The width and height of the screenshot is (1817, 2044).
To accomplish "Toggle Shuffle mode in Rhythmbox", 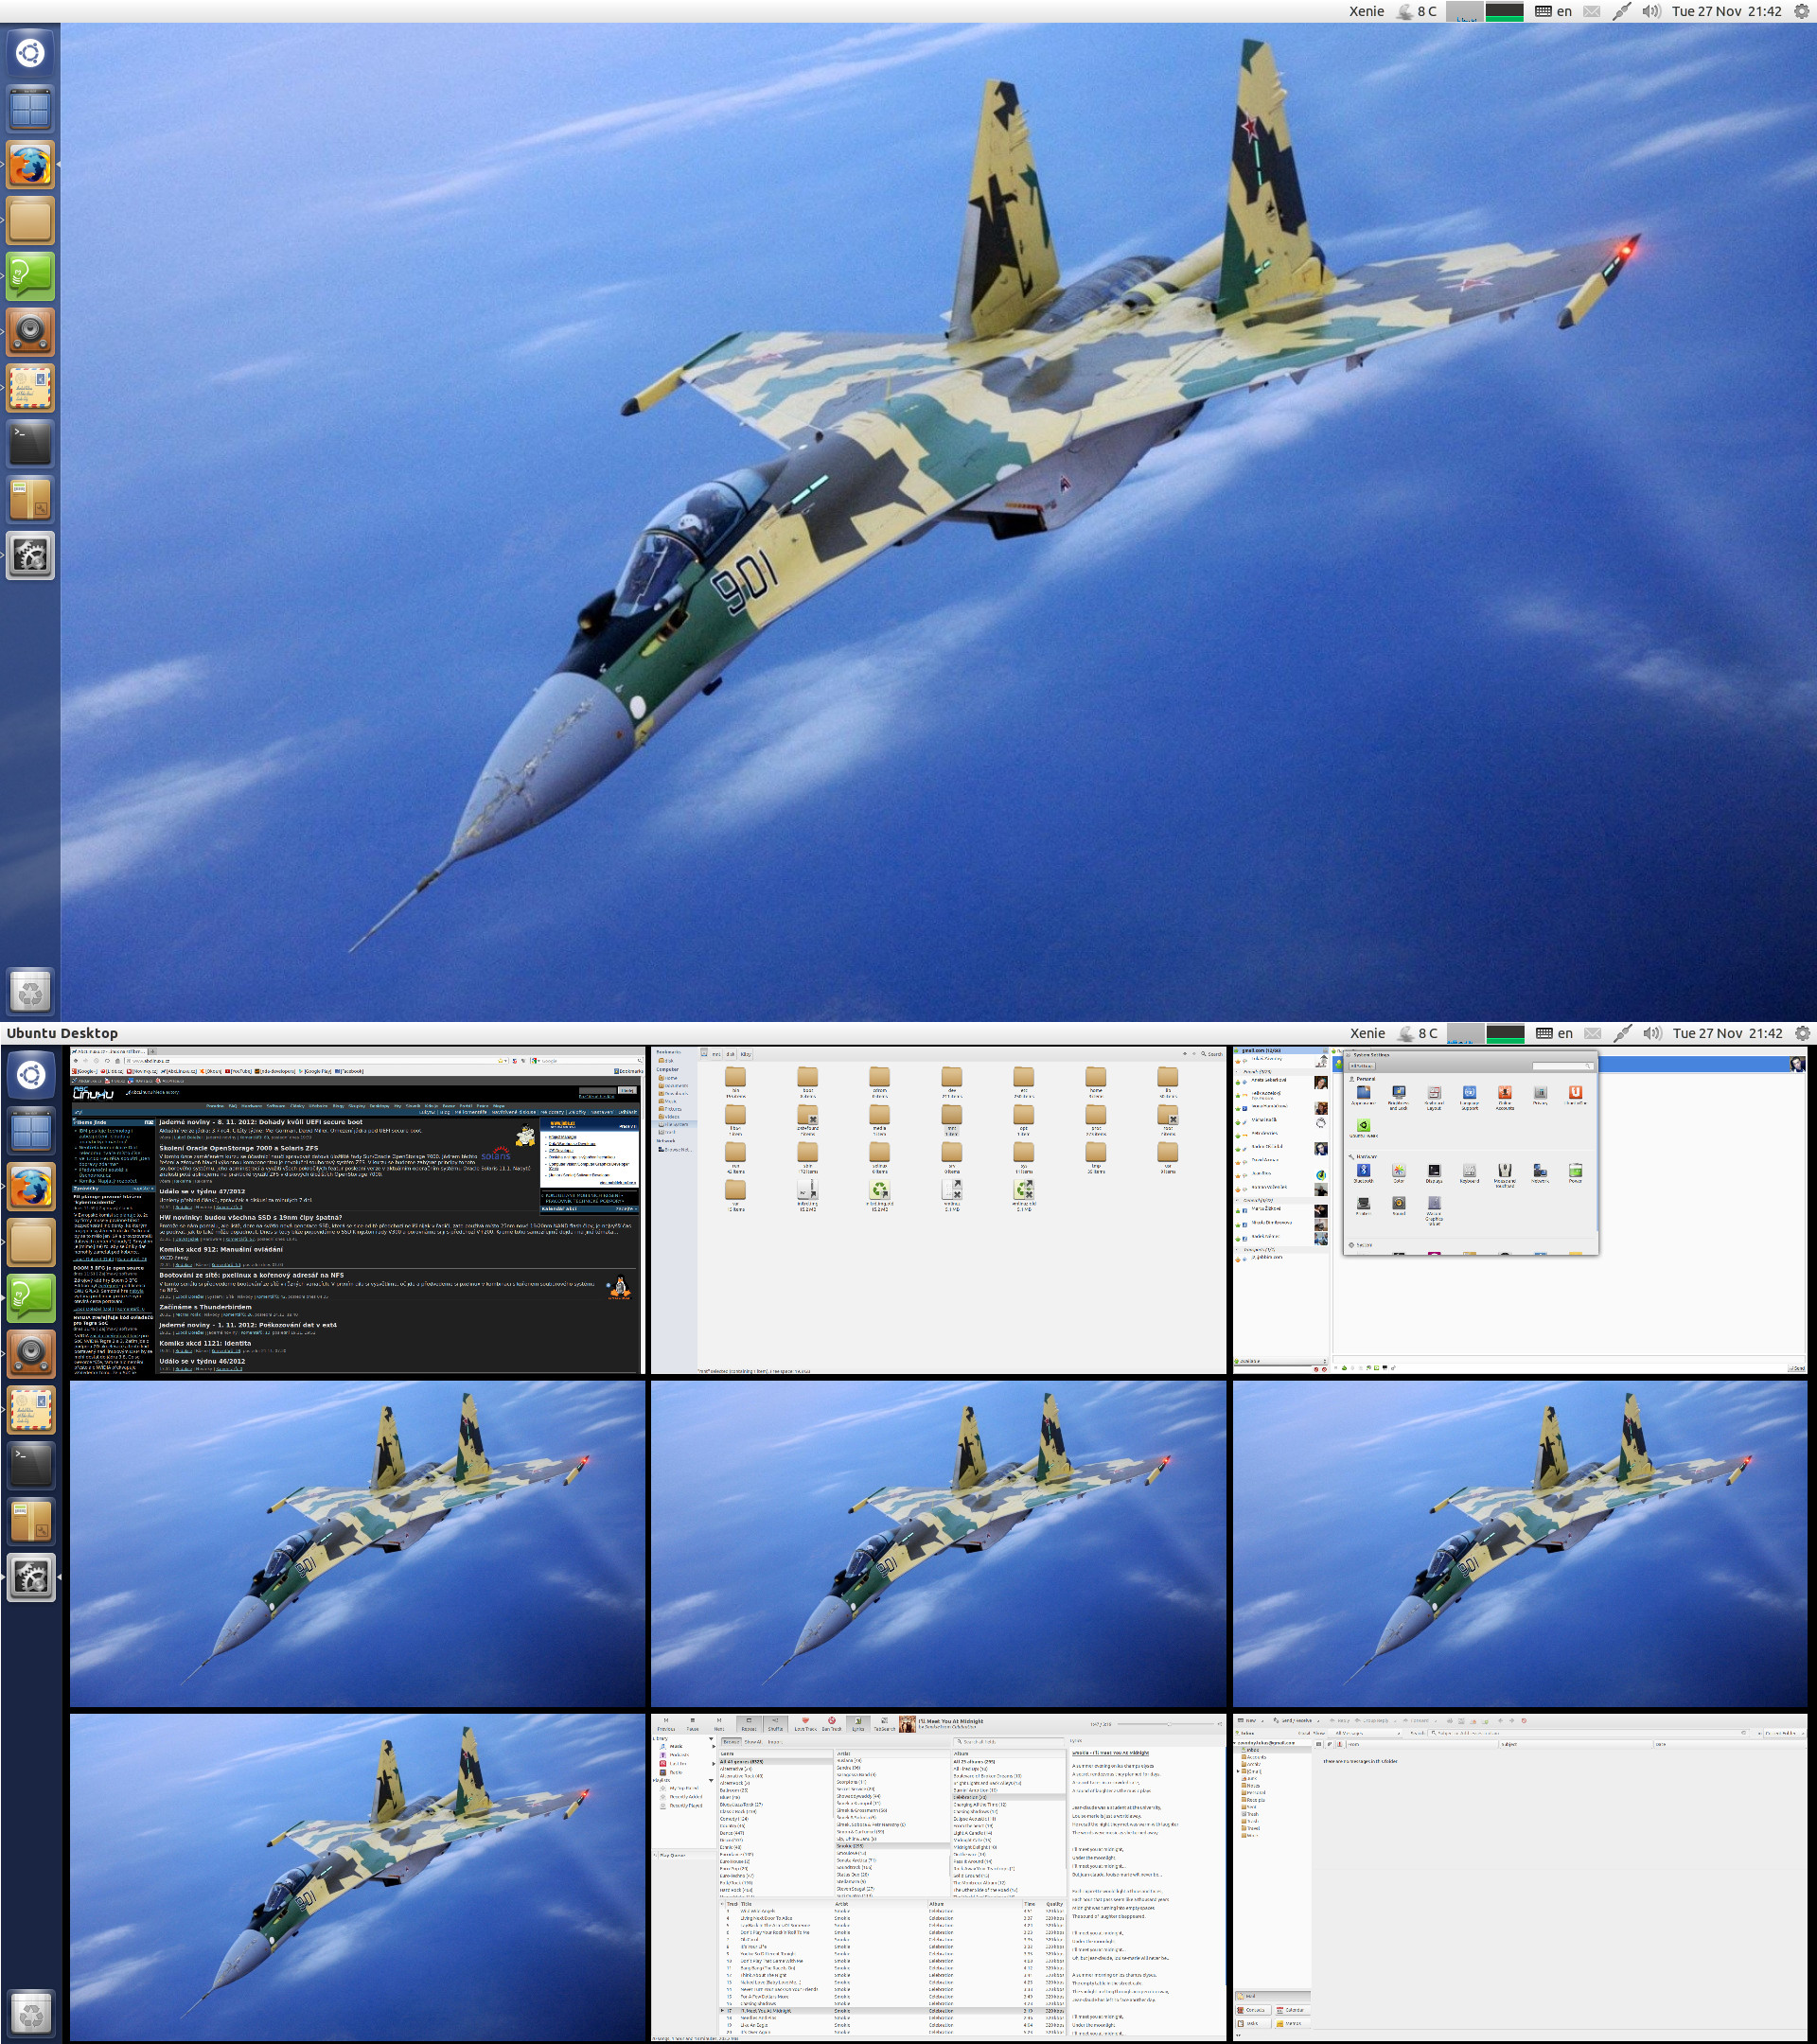I will click(776, 1723).
